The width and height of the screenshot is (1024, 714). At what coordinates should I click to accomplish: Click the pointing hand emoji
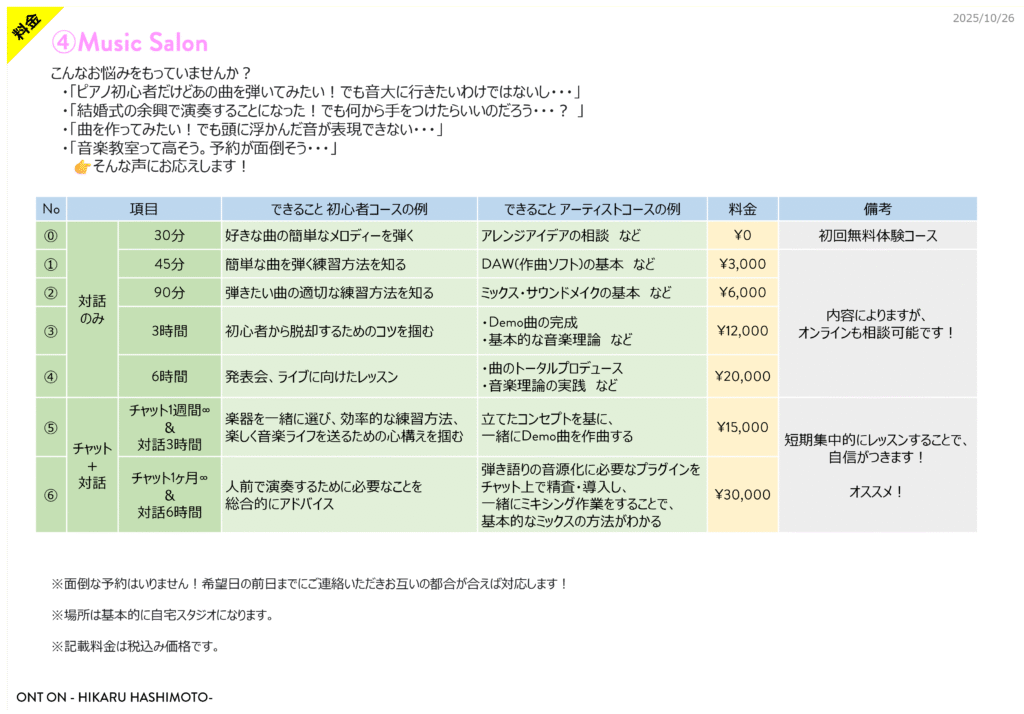[82, 167]
